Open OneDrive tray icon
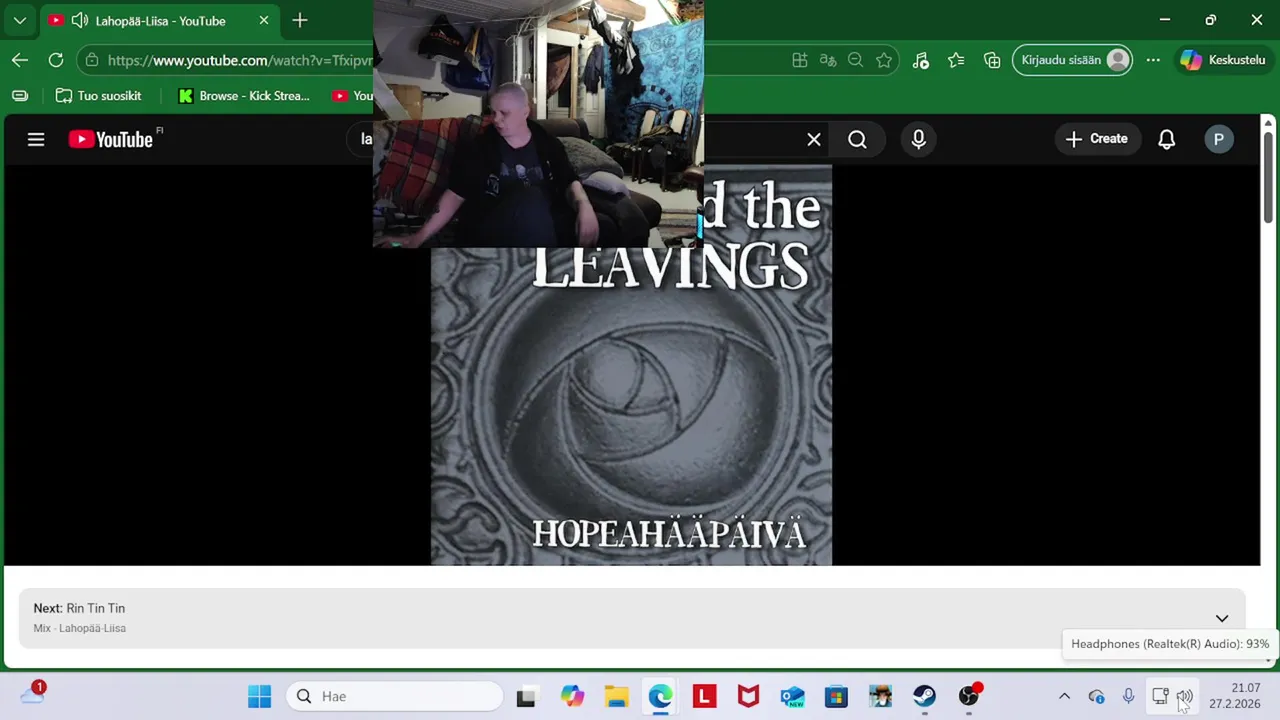The width and height of the screenshot is (1280, 720). (x=1096, y=696)
